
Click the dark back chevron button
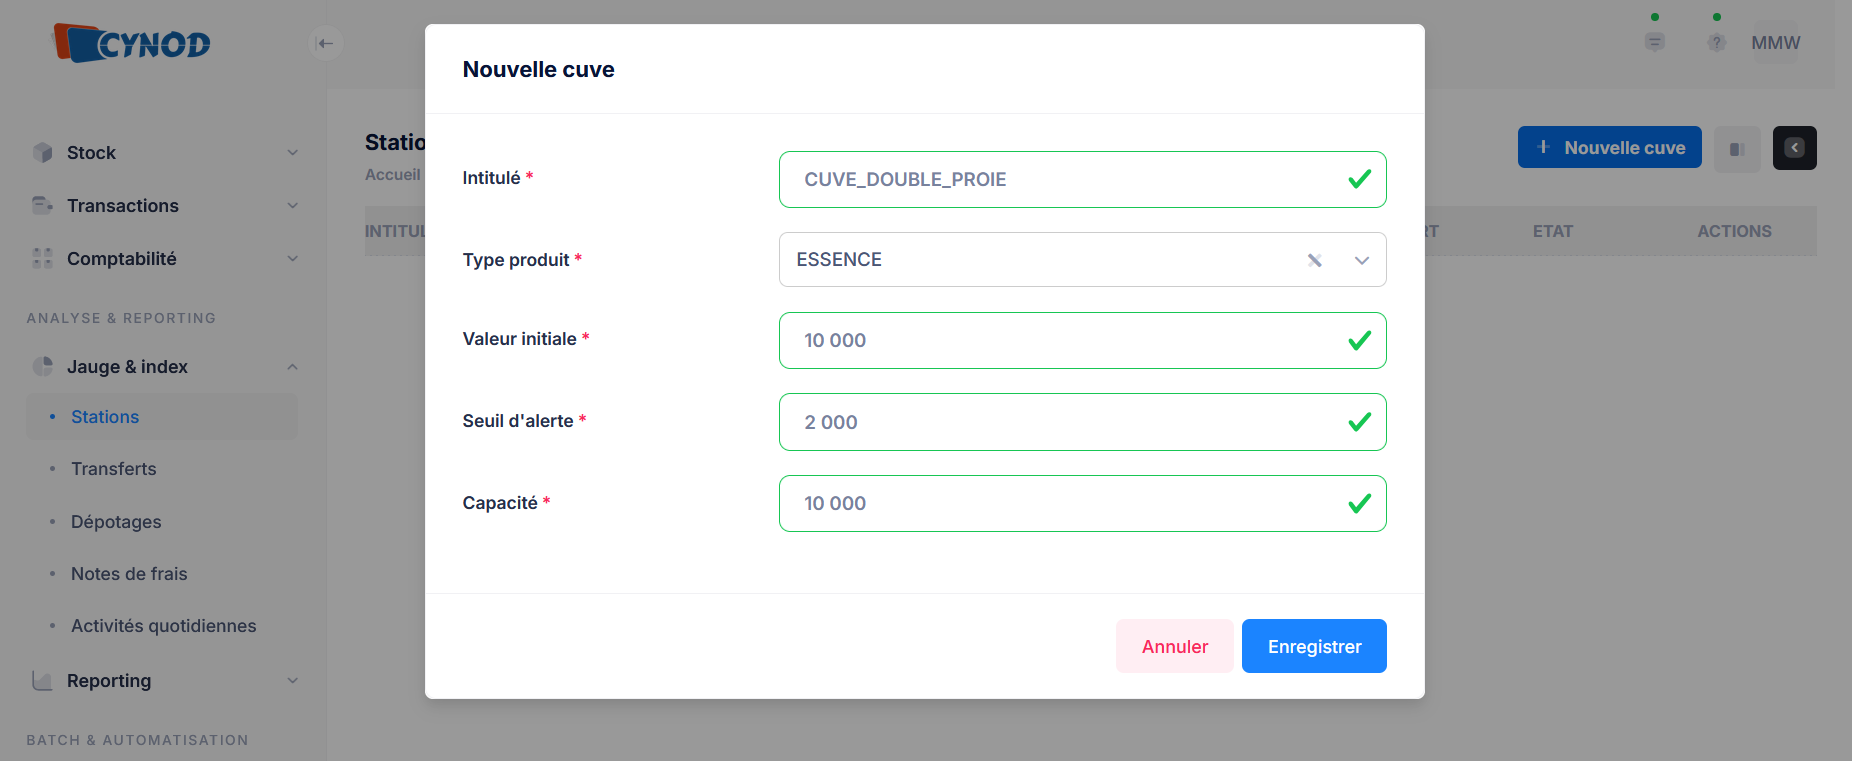point(1794,148)
